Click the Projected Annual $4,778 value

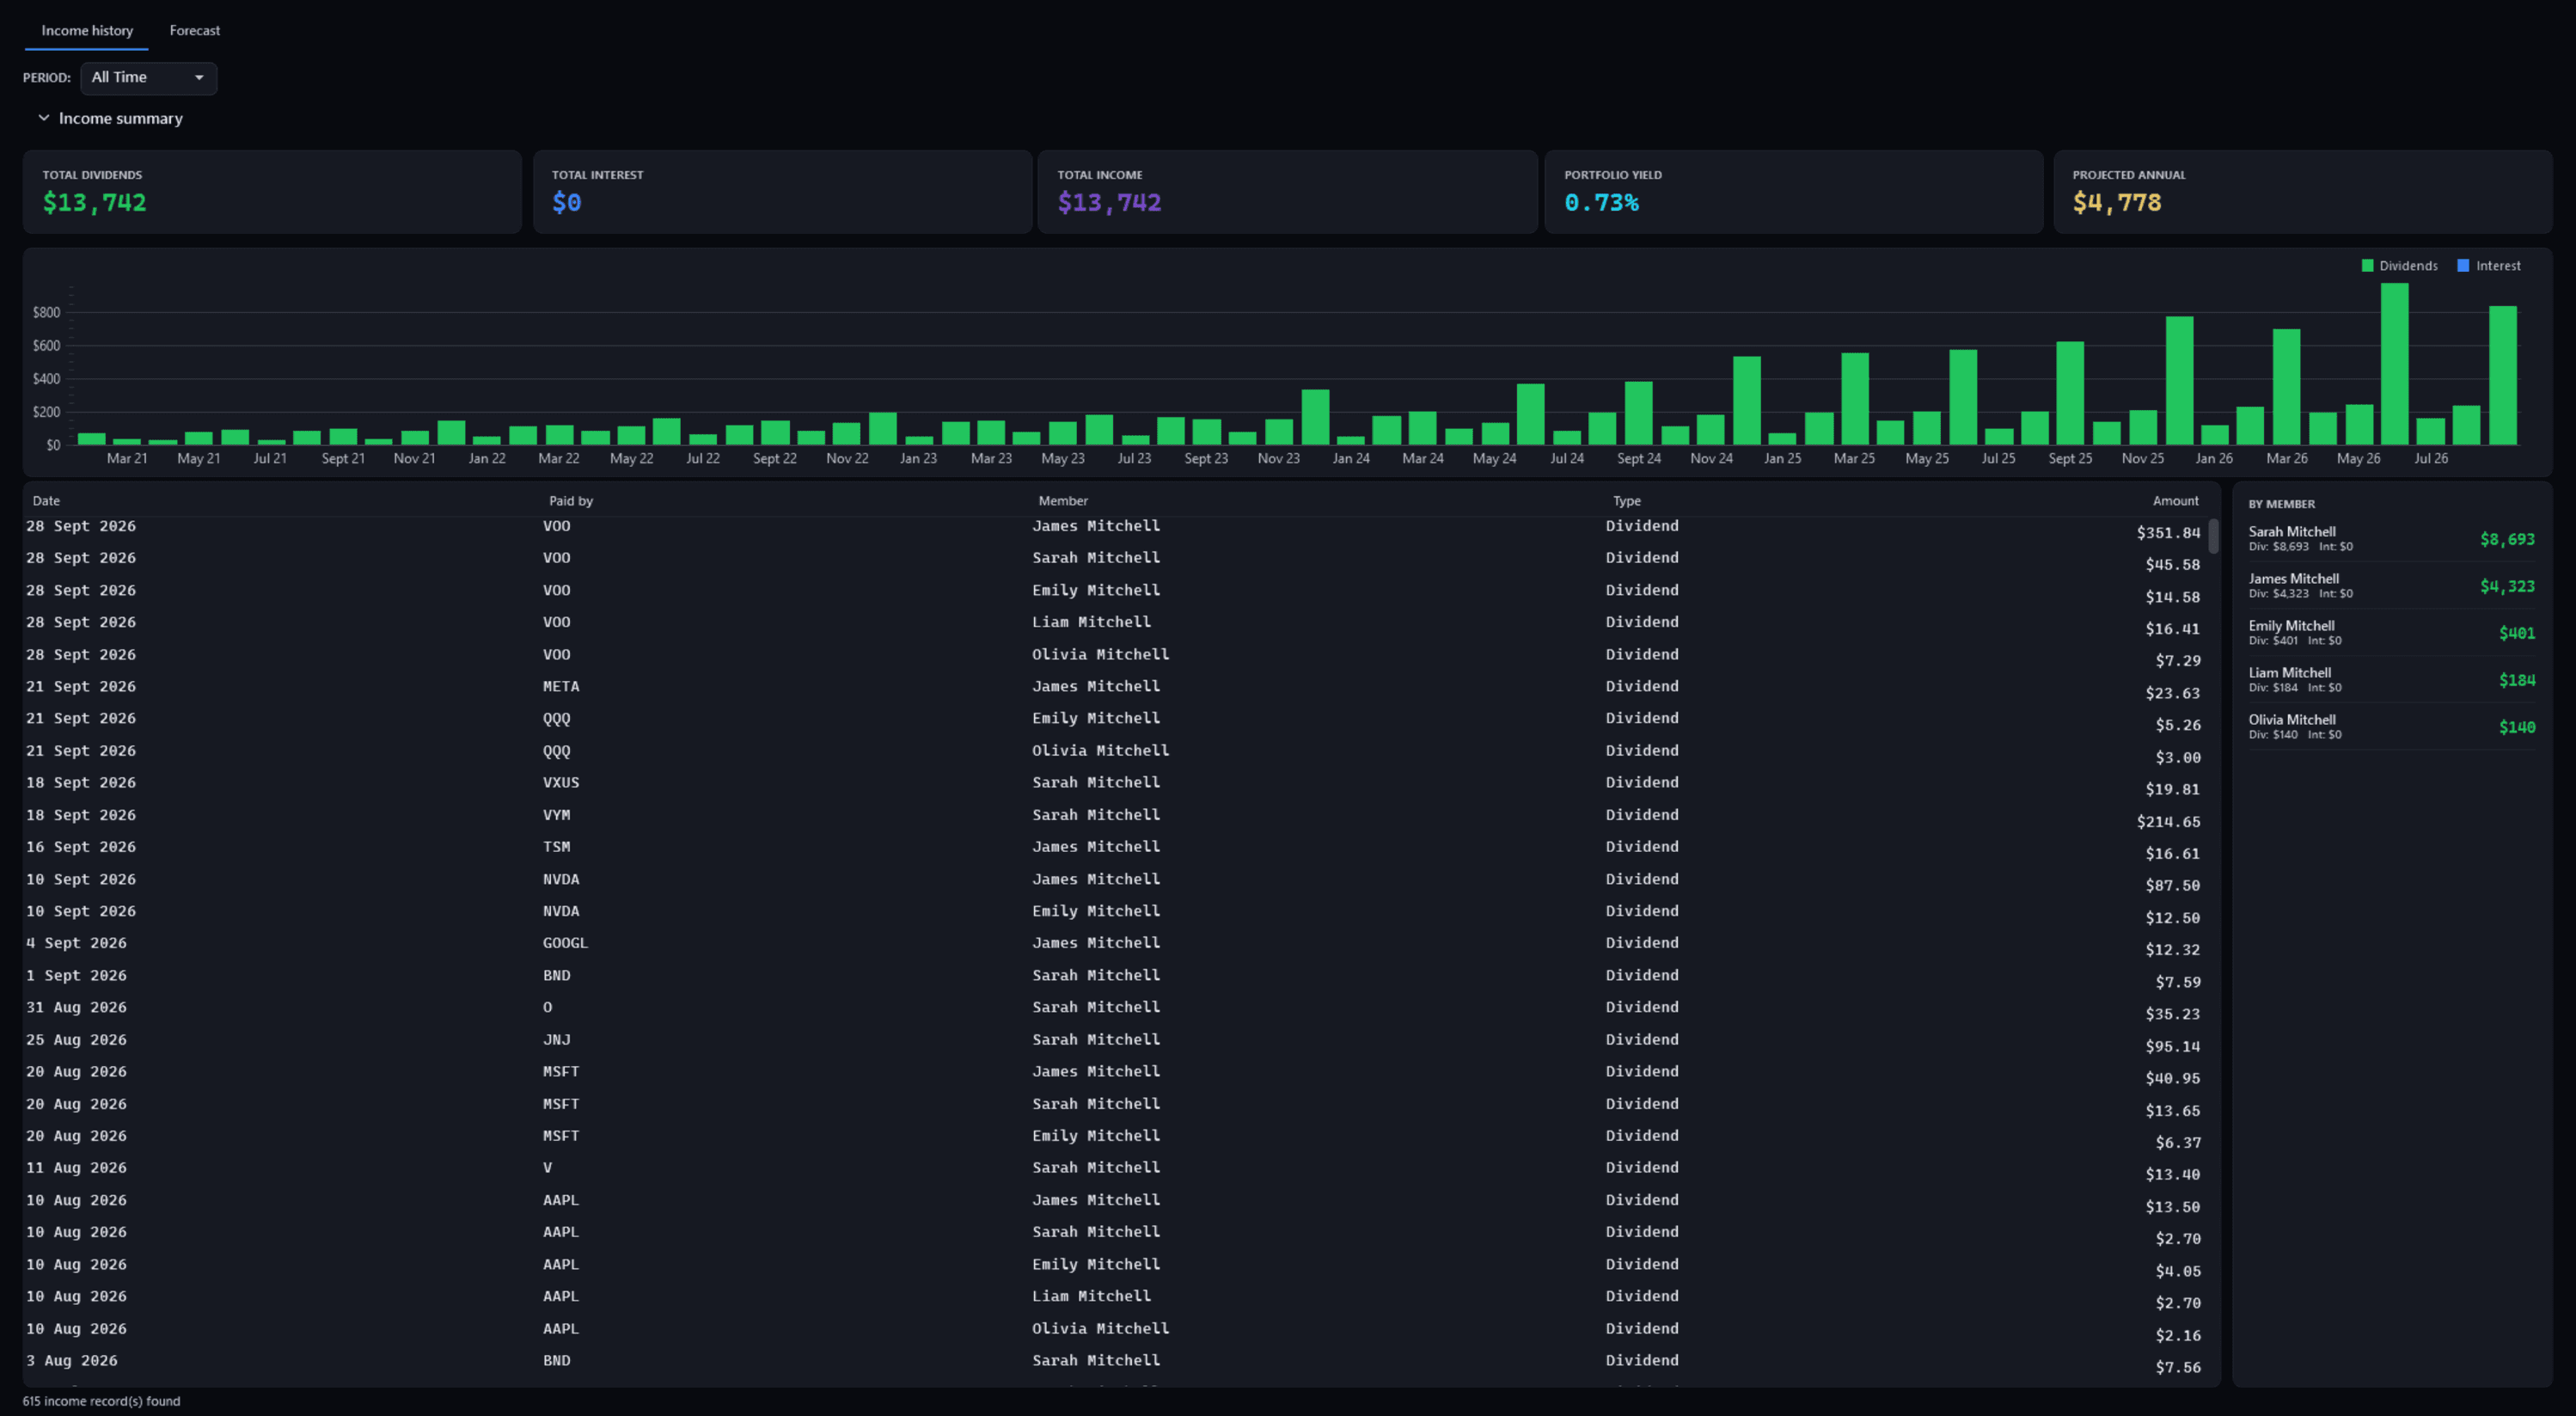[2116, 202]
